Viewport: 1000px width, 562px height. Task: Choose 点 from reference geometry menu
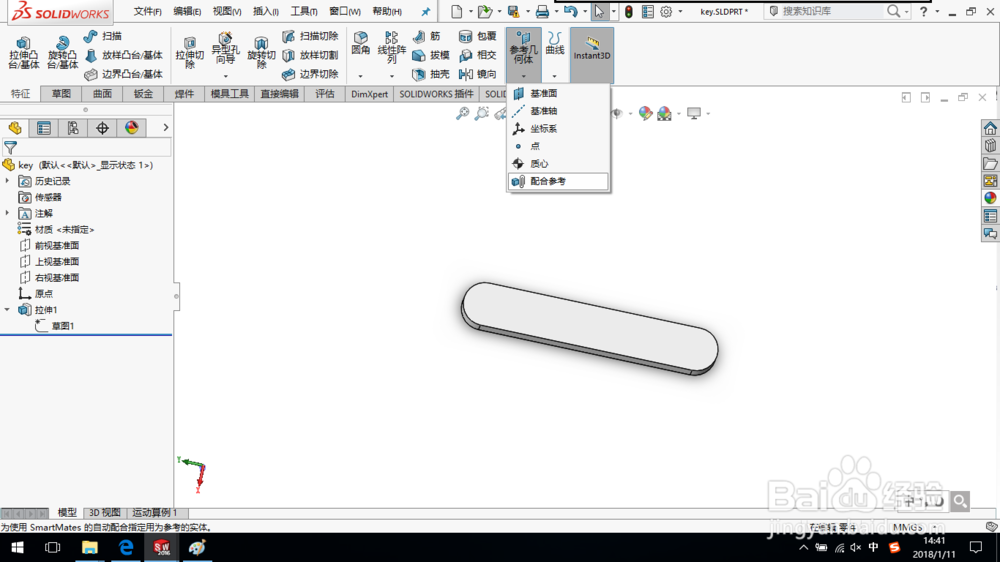coord(558,146)
